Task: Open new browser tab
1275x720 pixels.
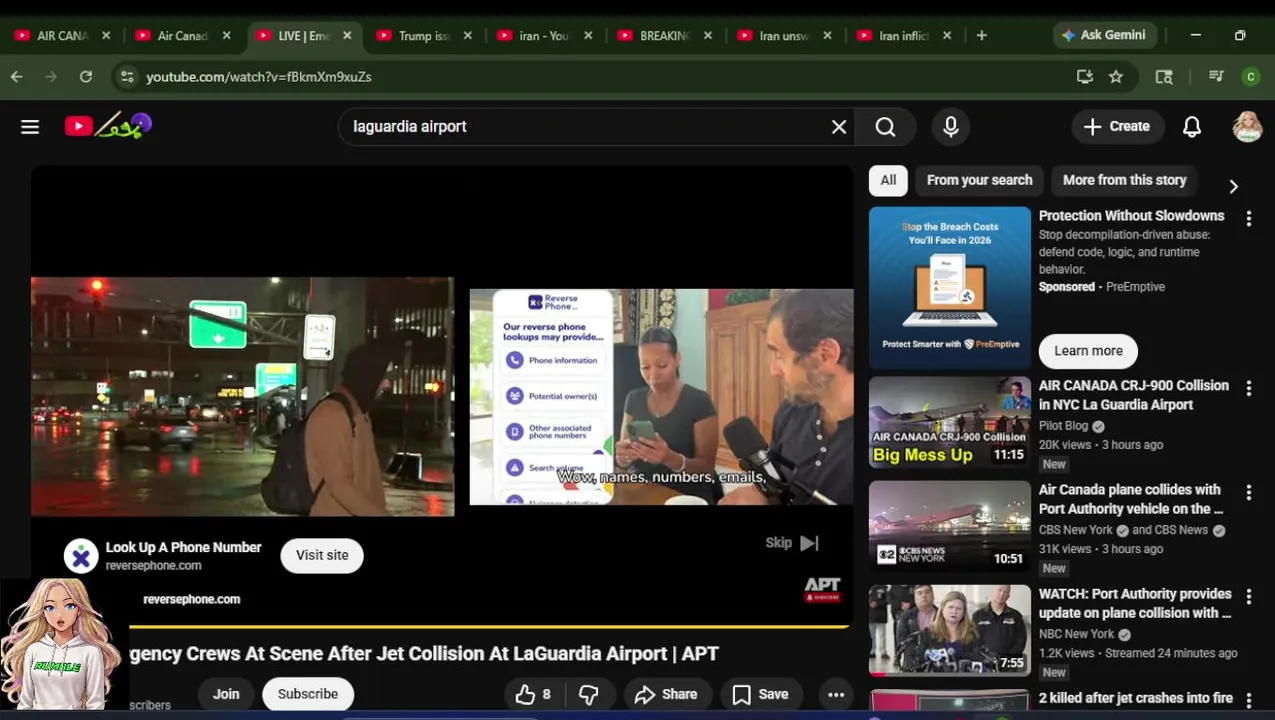Action: coord(981,35)
